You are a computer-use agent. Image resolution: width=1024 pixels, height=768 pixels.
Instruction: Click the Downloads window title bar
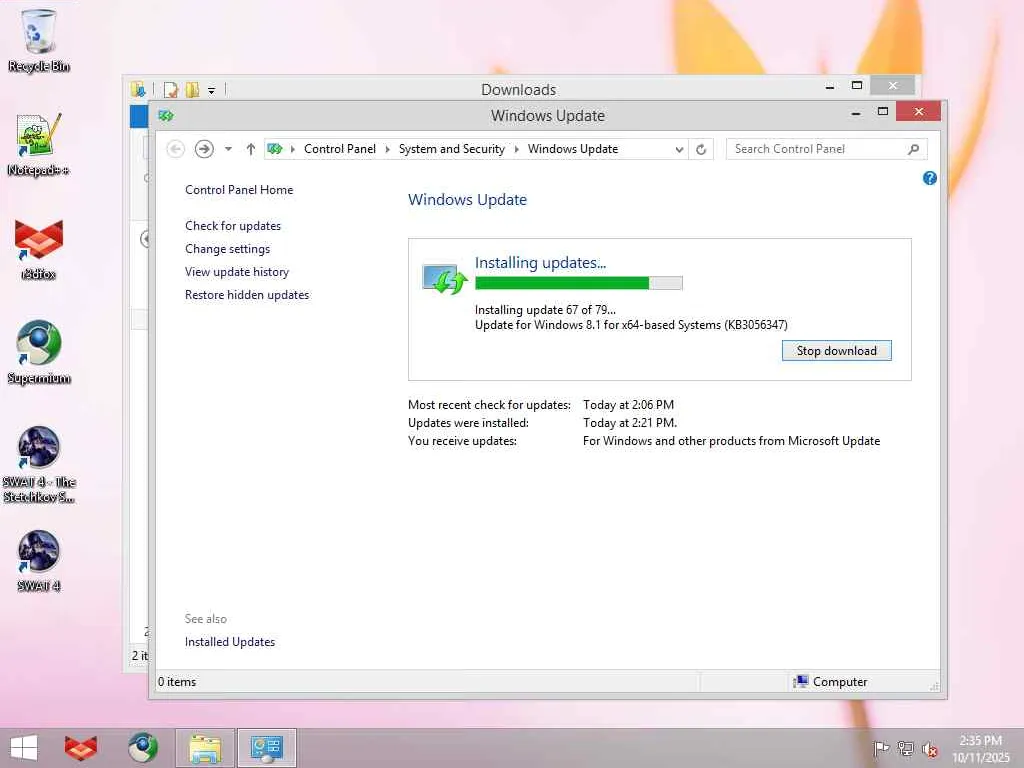click(x=519, y=89)
